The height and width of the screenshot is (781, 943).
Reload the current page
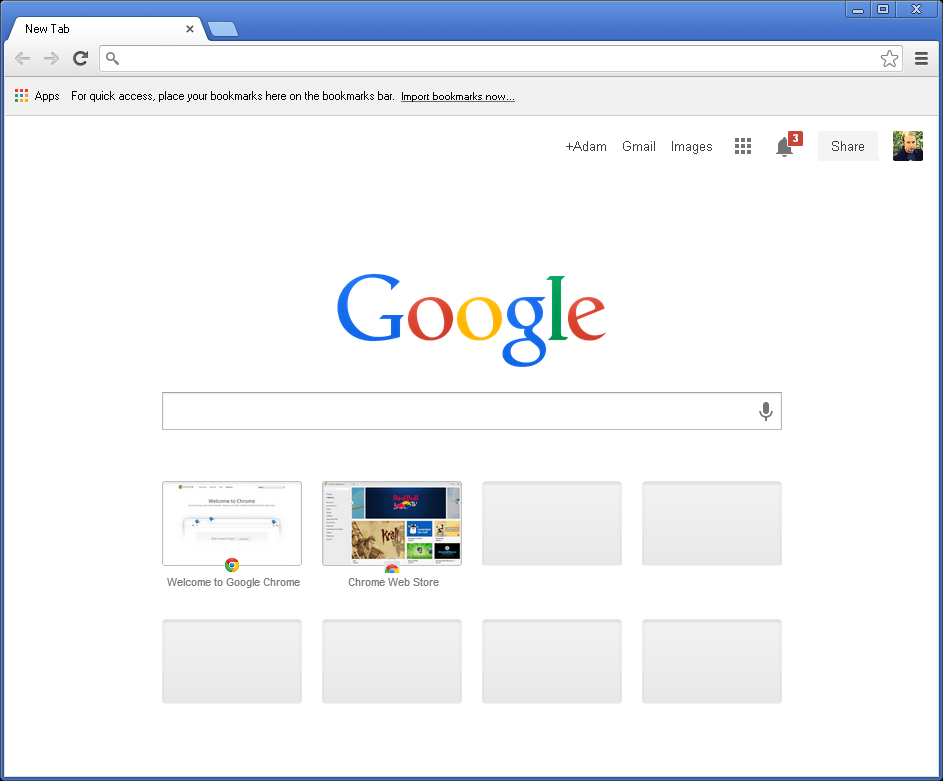tap(81, 59)
